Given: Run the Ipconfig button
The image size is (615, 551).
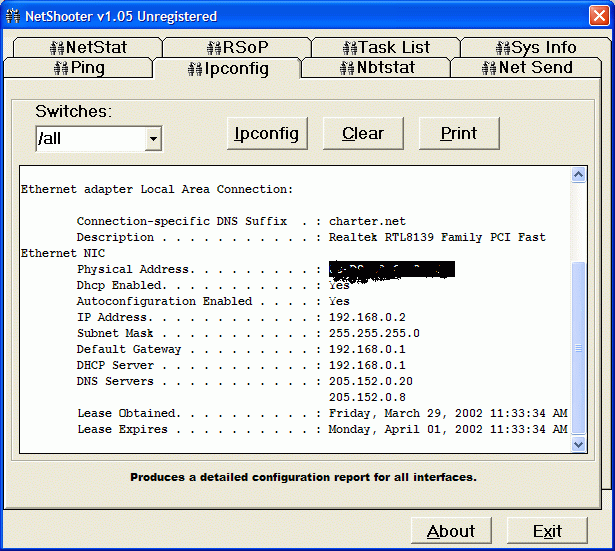Looking at the screenshot, I should (x=267, y=133).
